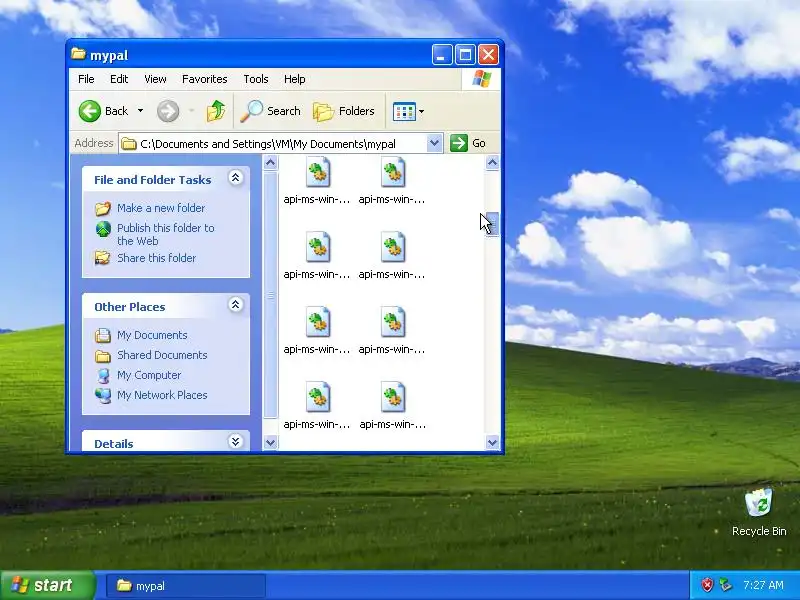
Task: Click the task pane scroll up arrow
Action: coord(270,163)
